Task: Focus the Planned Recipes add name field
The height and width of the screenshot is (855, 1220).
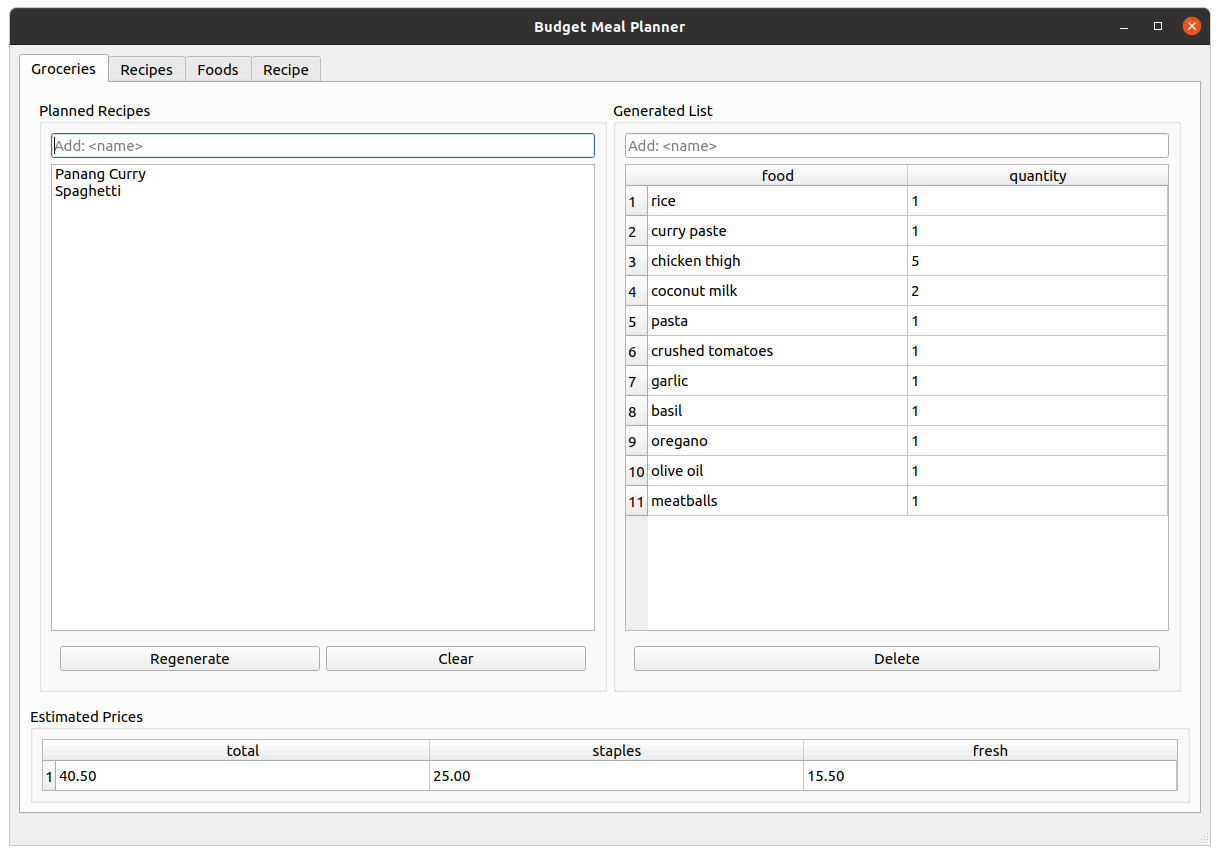Action: point(323,146)
